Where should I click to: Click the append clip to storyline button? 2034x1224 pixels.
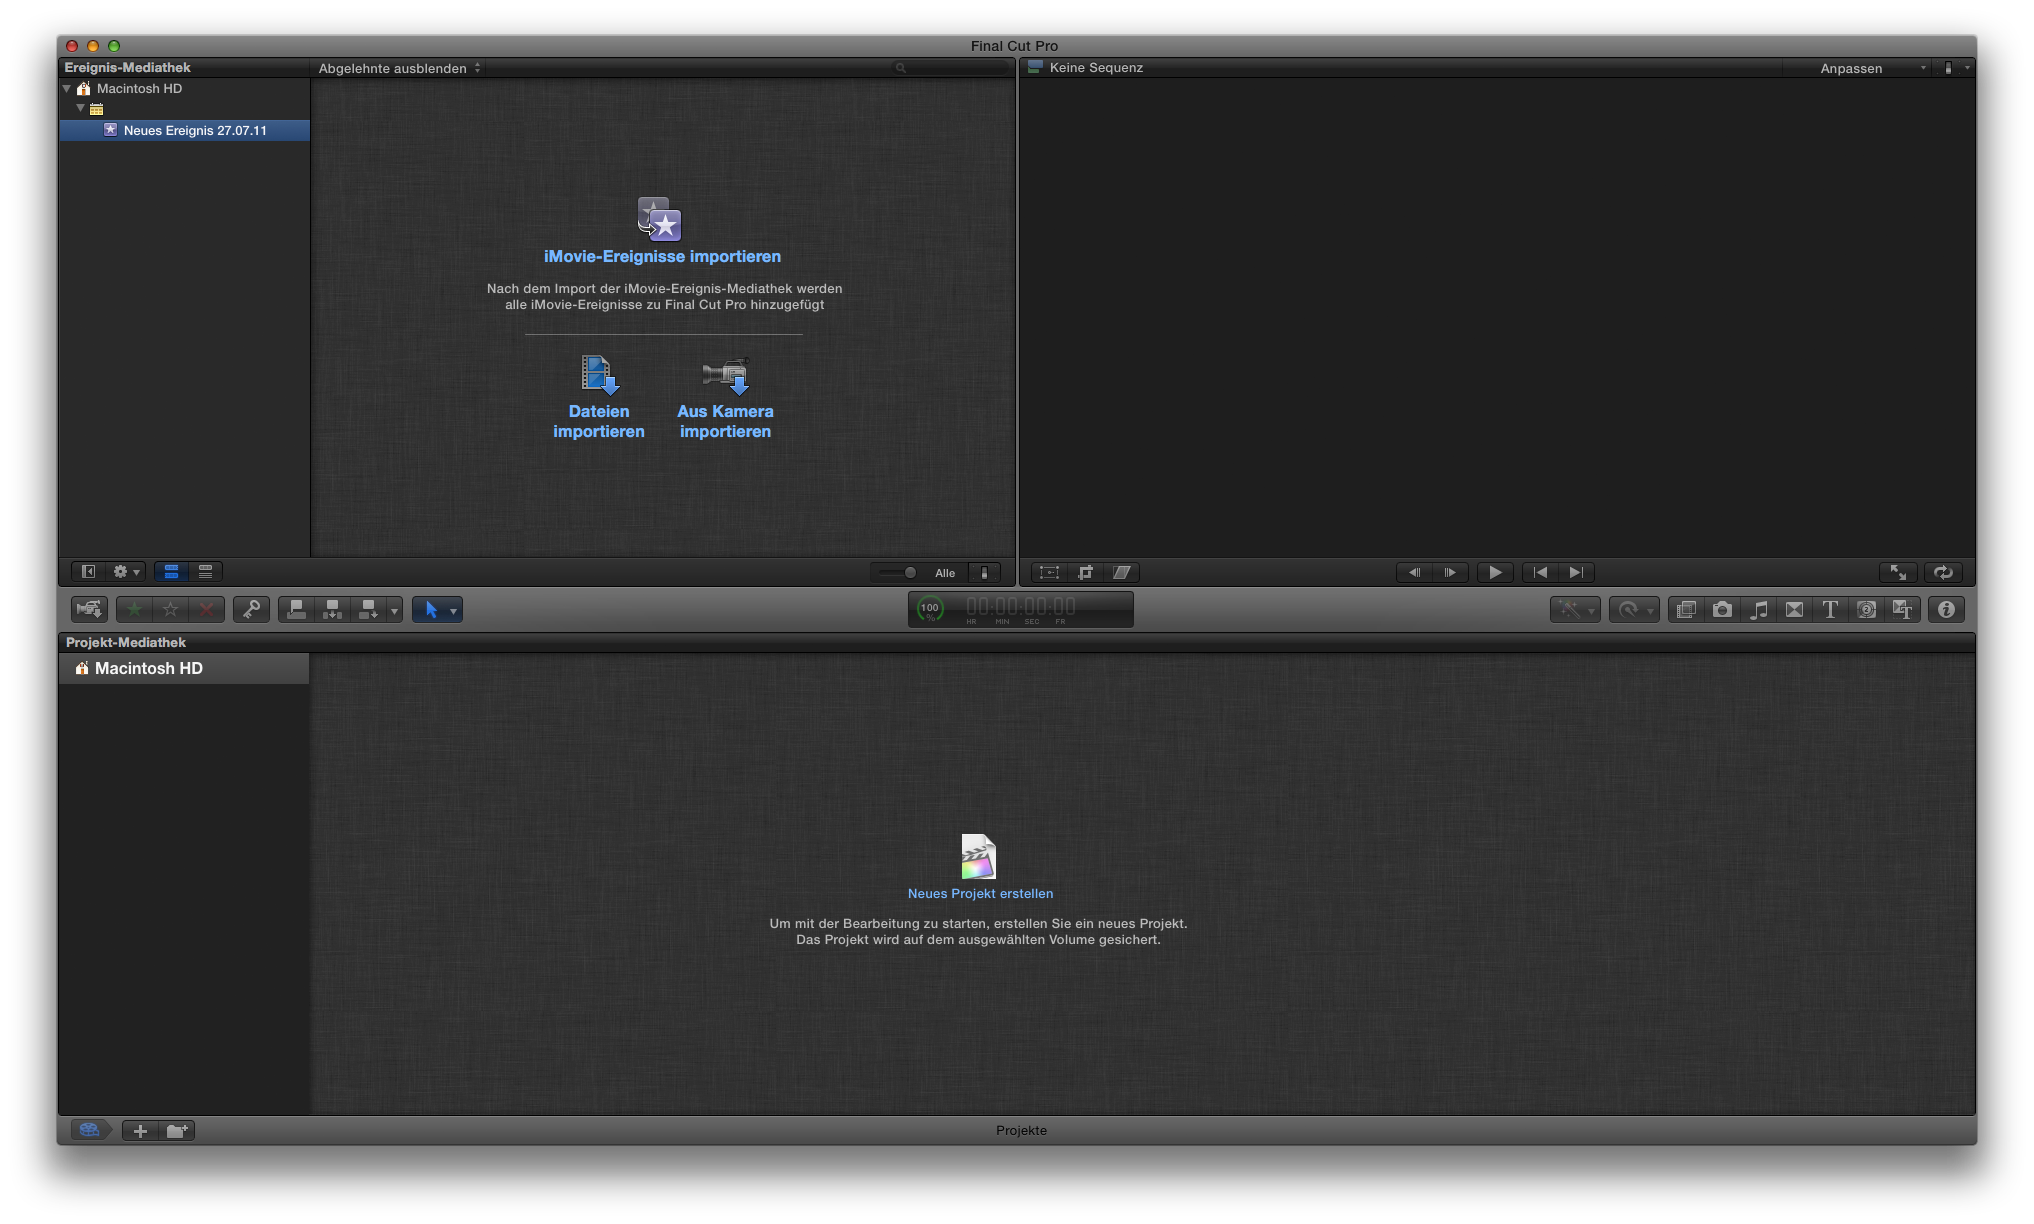pyautogui.click(x=368, y=609)
